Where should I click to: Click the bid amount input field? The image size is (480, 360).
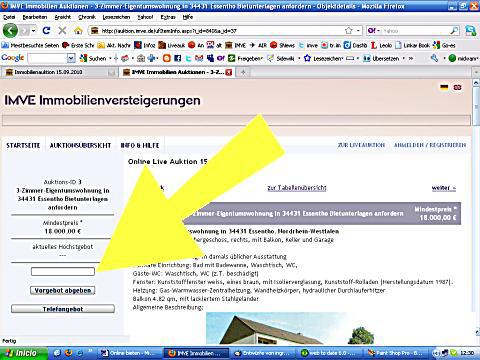63,272
